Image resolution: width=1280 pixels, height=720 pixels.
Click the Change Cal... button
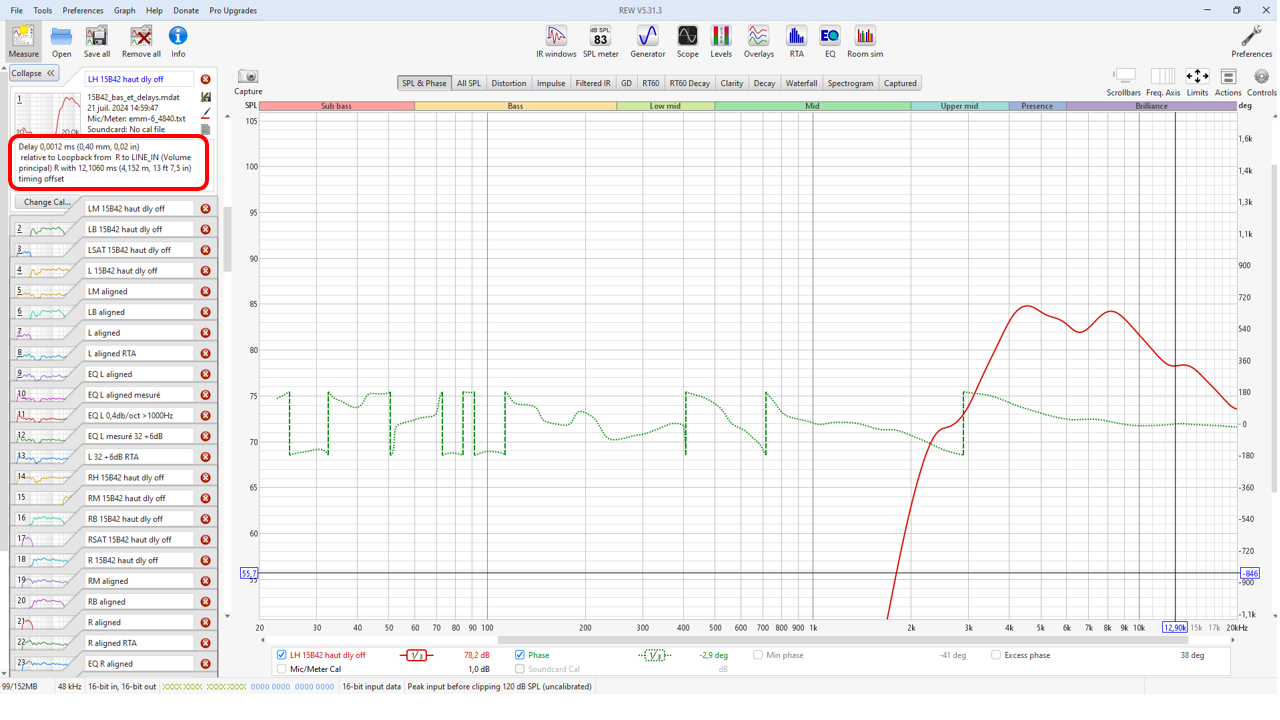coord(47,202)
